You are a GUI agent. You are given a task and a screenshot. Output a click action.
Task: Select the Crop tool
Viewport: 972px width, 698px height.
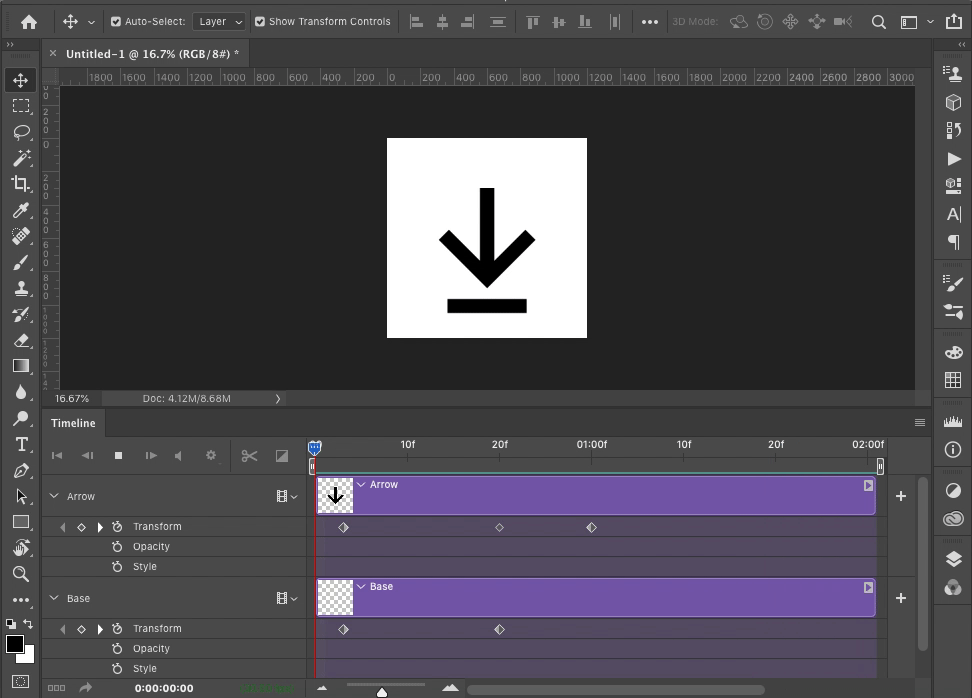(20, 184)
